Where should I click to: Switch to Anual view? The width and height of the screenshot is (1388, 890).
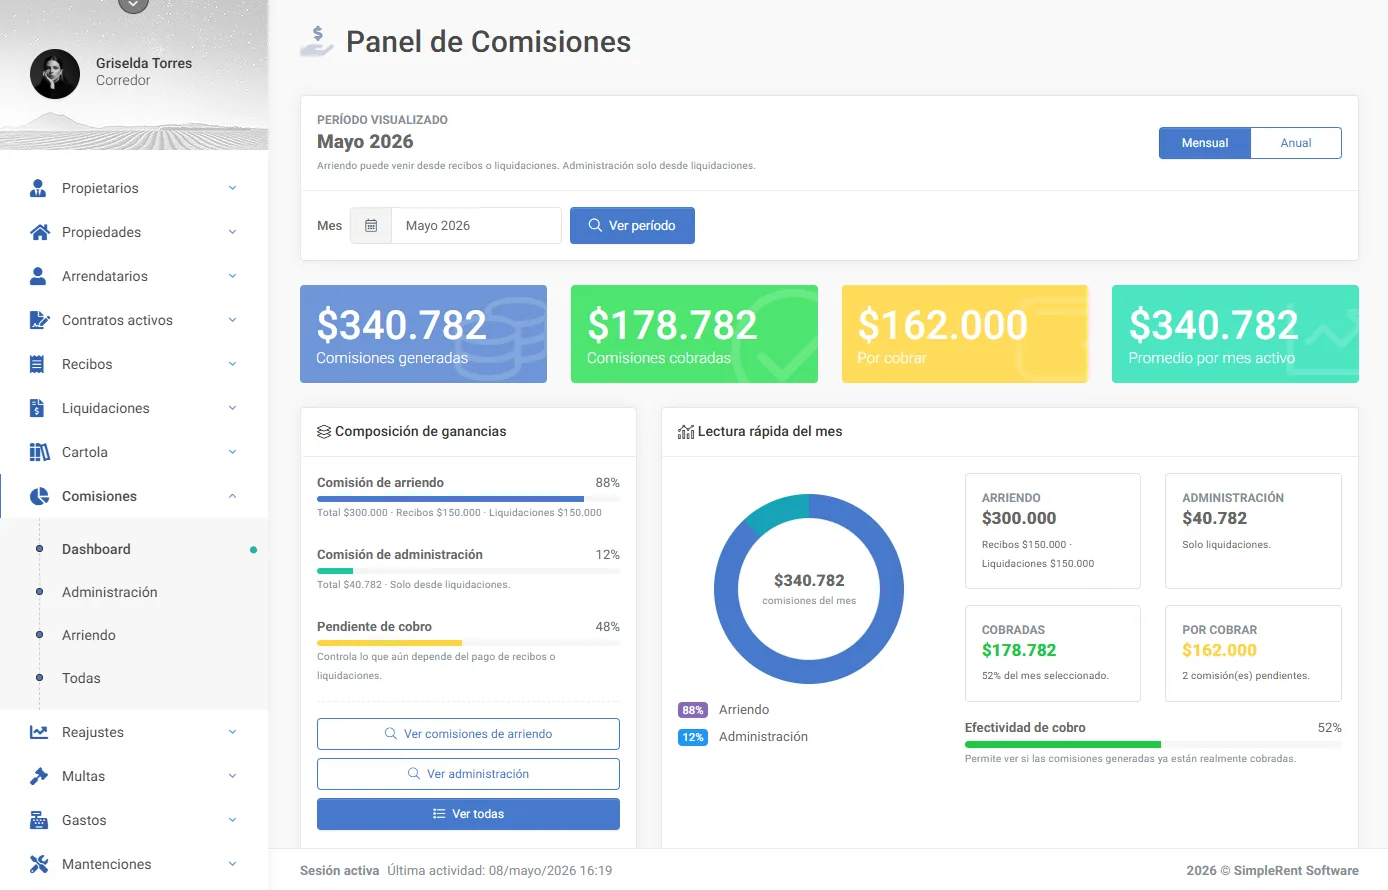point(1296,143)
